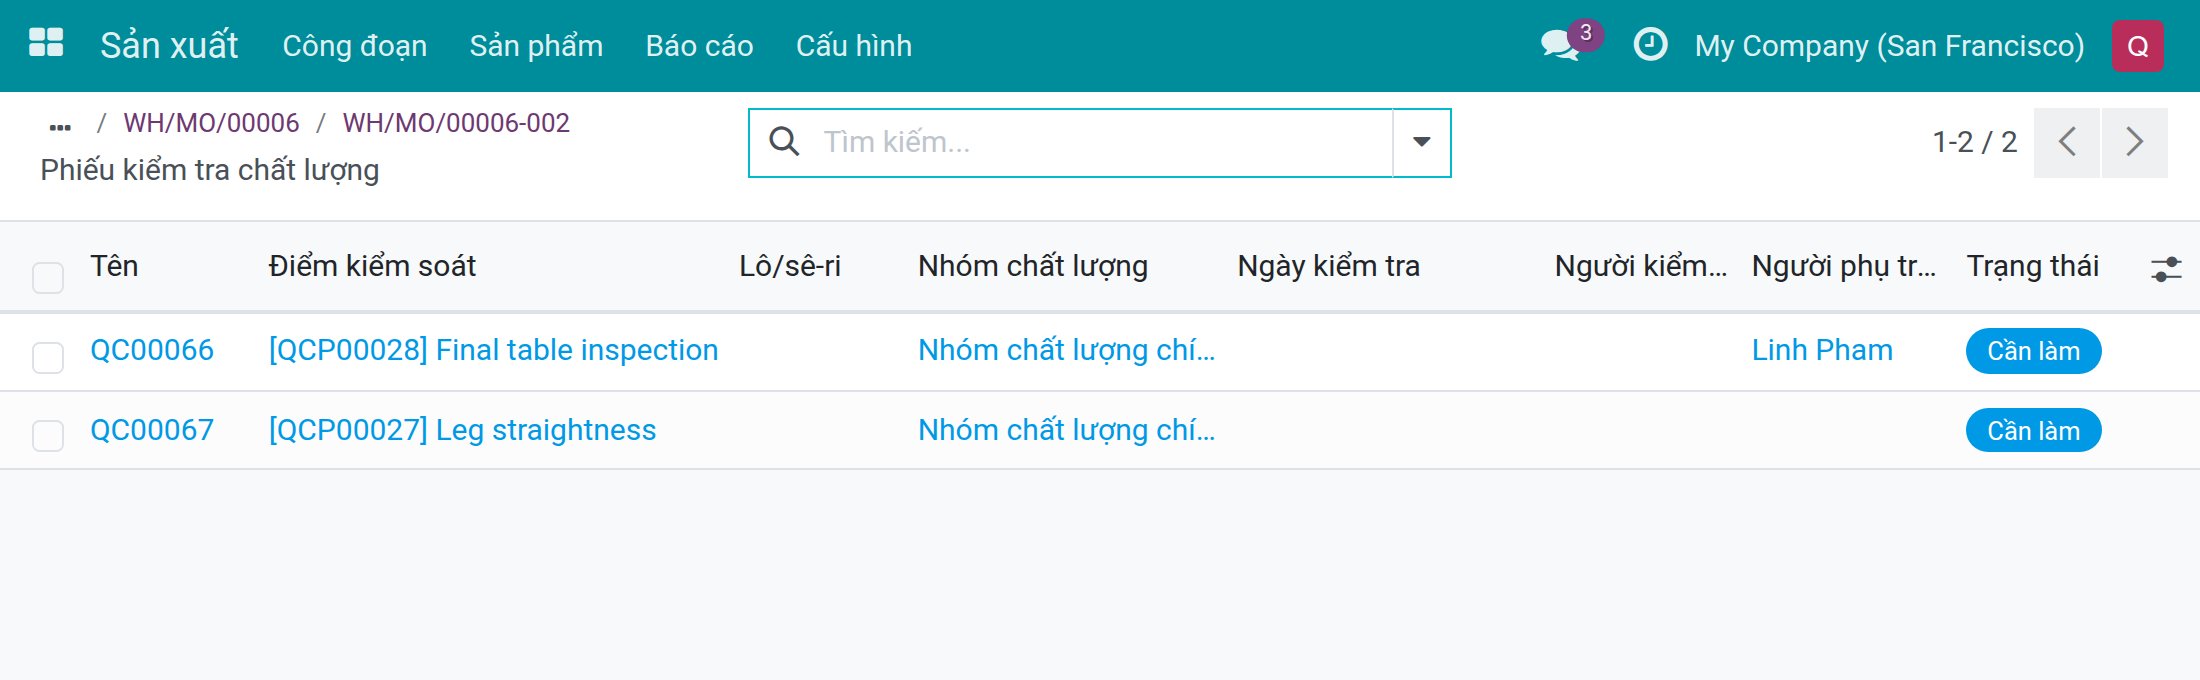Expand the search filter options dropdown
This screenshot has width=2200, height=680.
(1421, 142)
